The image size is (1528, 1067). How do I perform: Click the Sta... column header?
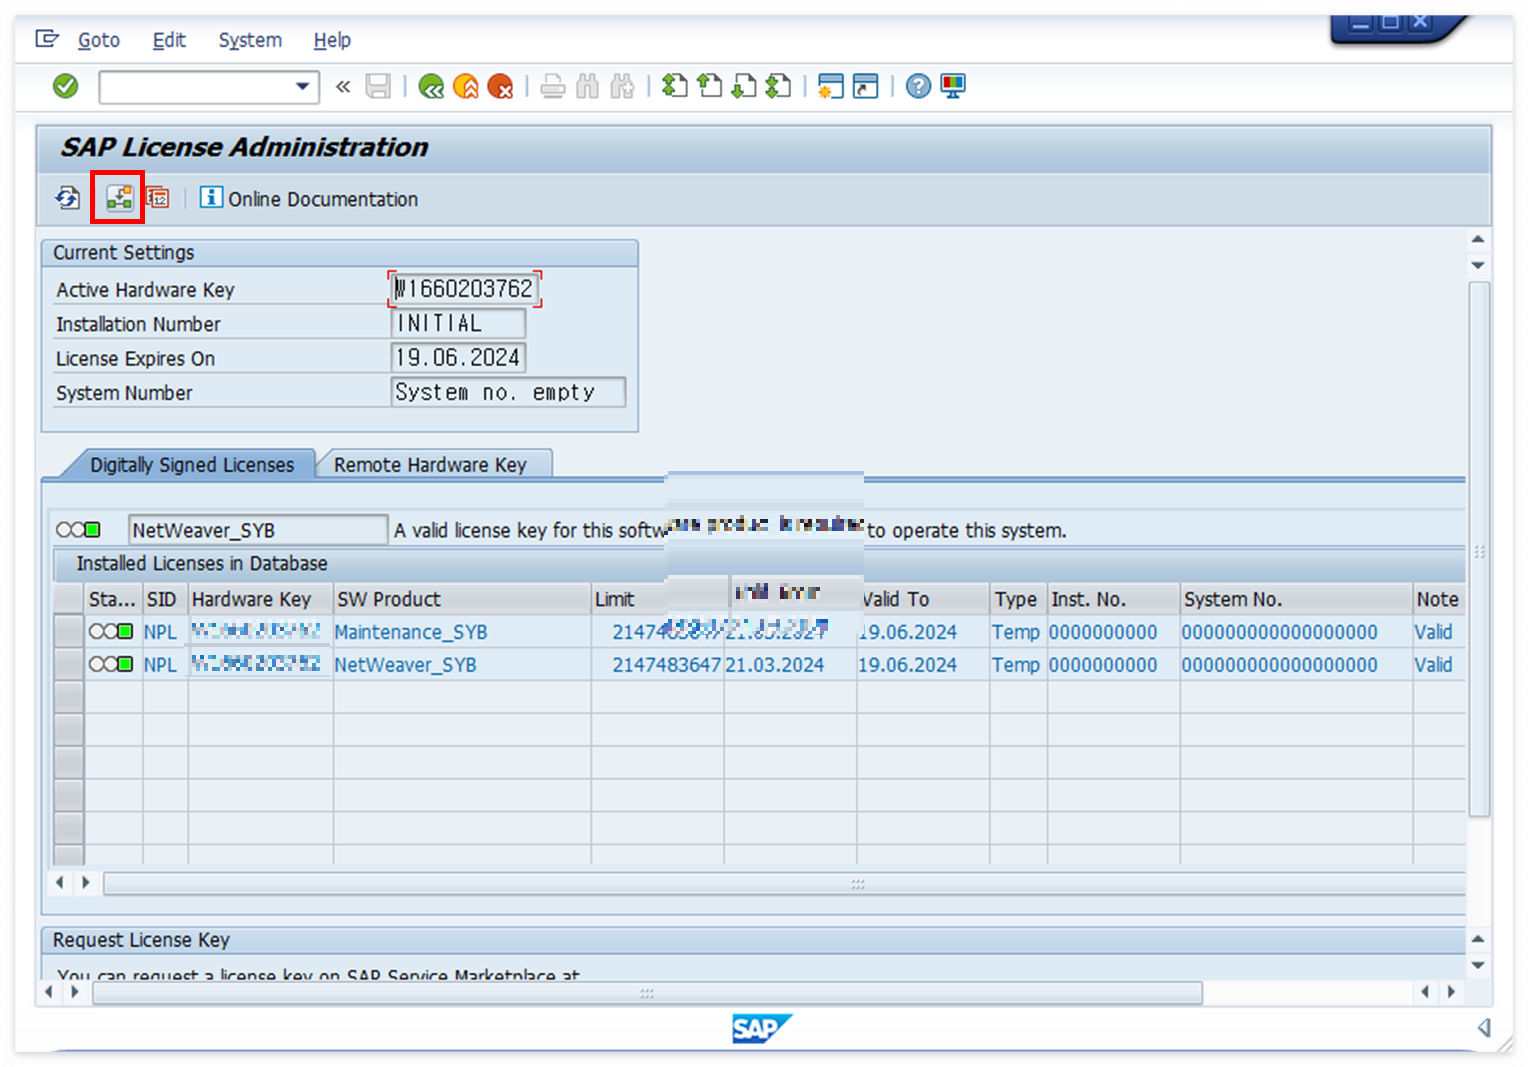coord(113,599)
